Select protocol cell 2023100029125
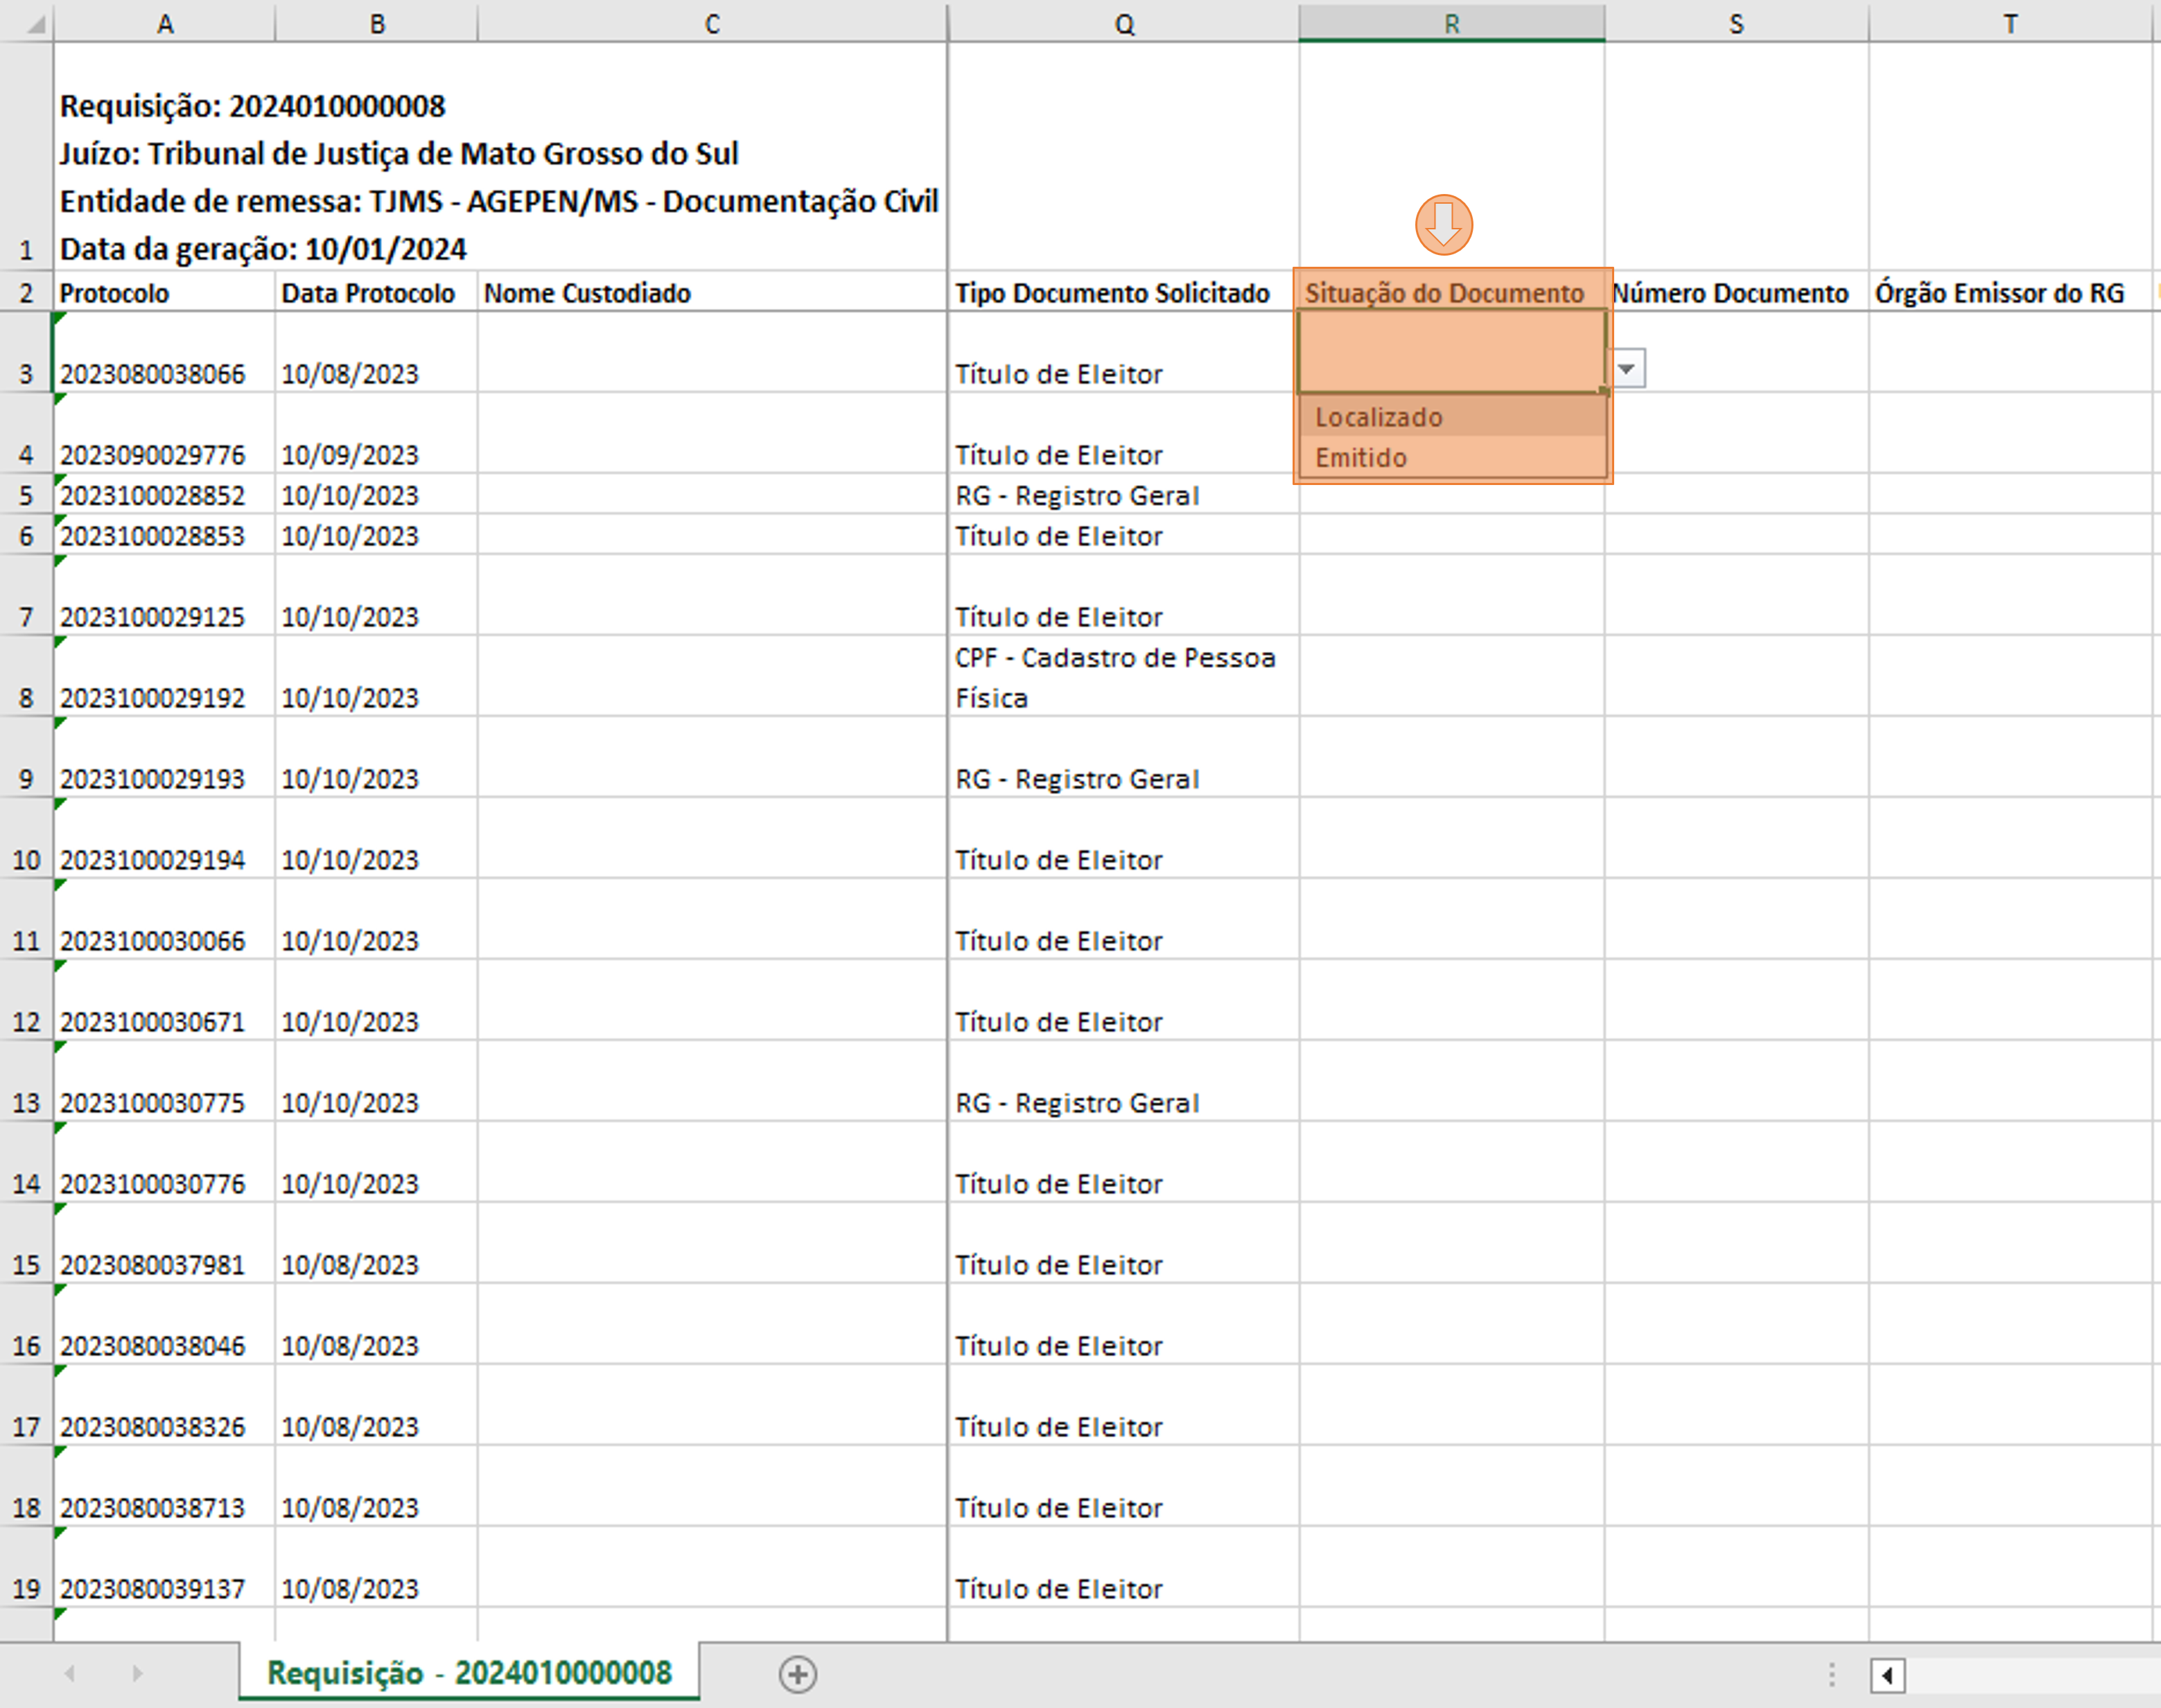Screen dimensions: 2161x1708 pyautogui.click(x=165, y=596)
